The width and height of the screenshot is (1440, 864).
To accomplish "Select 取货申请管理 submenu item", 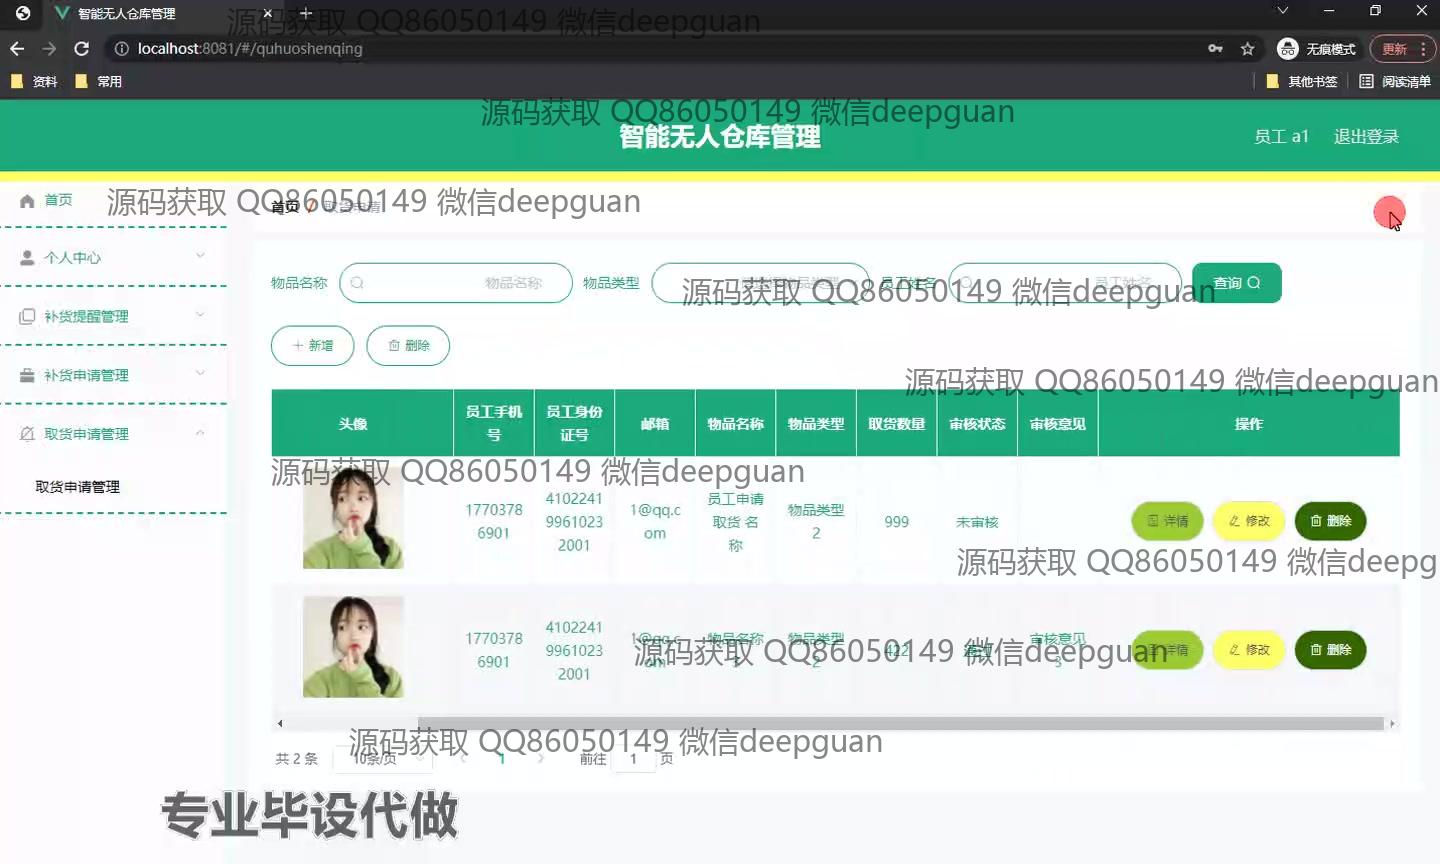I will [x=78, y=487].
